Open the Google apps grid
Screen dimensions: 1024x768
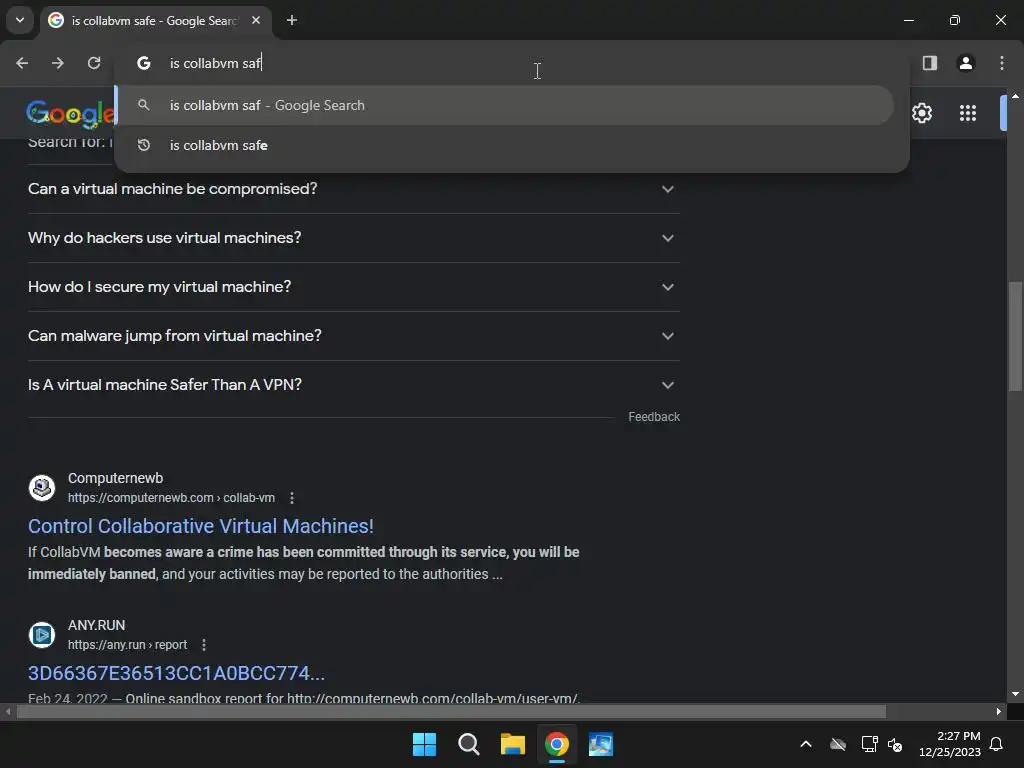point(968,113)
